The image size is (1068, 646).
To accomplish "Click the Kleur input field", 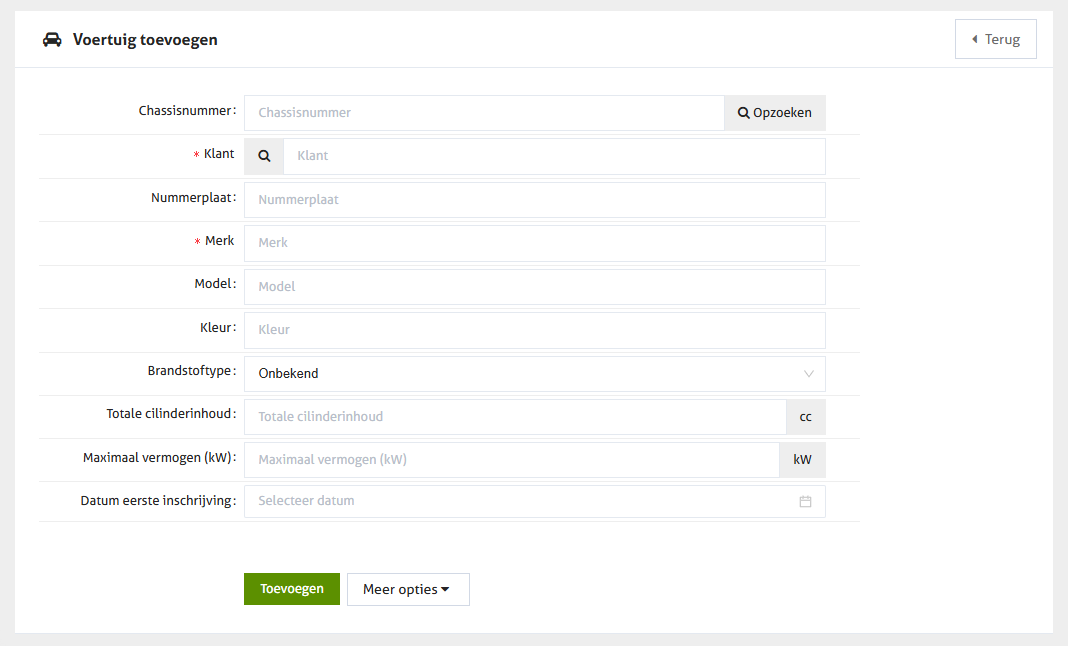I will tap(534, 330).
